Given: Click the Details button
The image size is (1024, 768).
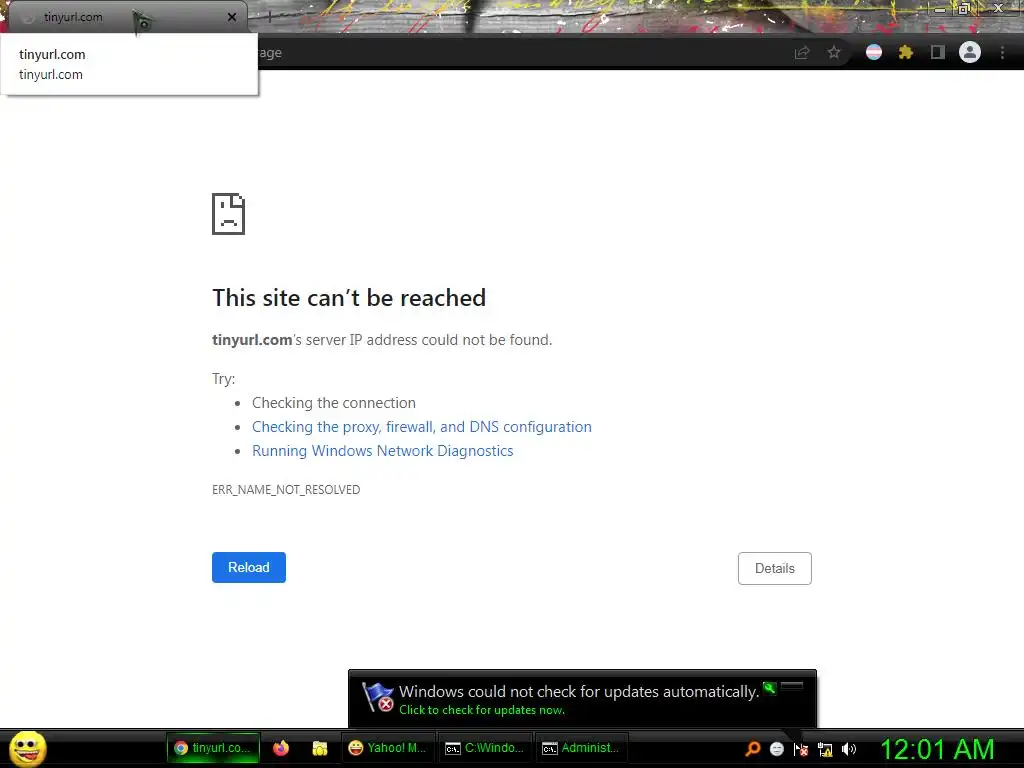Looking at the screenshot, I should [x=775, y=568].
